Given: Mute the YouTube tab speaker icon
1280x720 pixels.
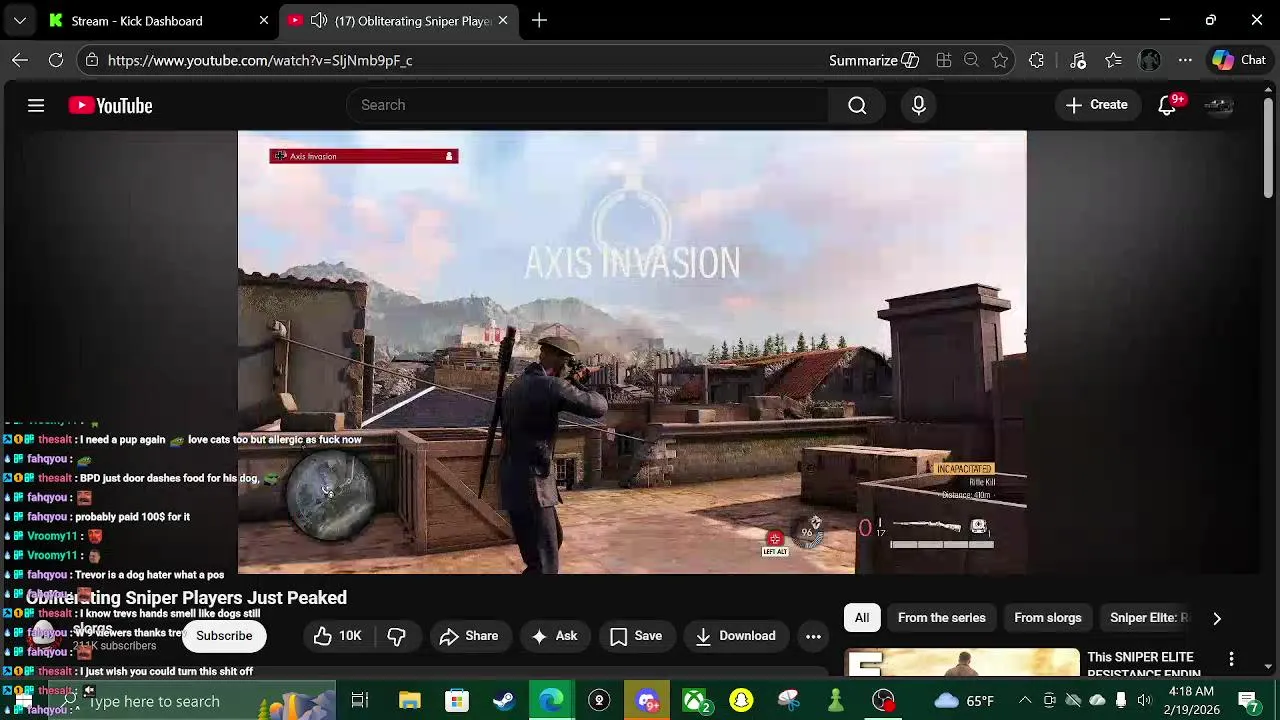Looking at the screenshot, I should (319, 20).
